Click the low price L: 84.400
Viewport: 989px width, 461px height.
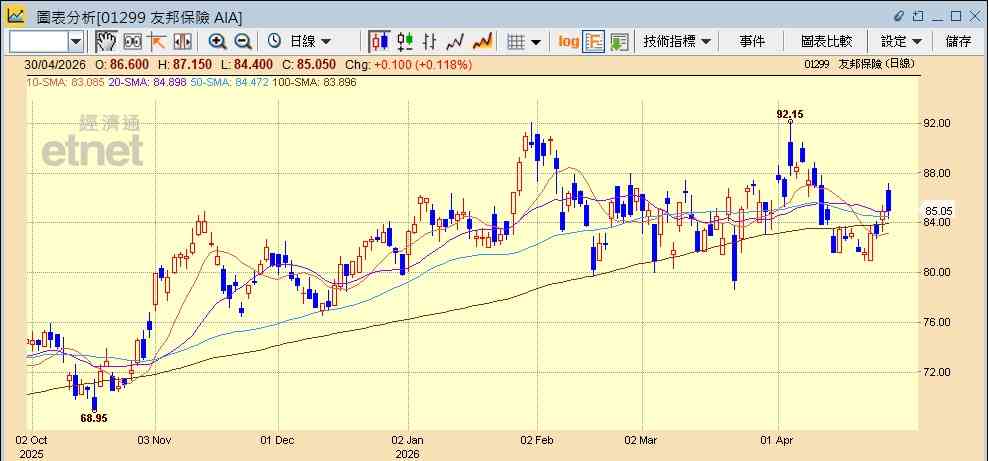[x=247, y=64]
